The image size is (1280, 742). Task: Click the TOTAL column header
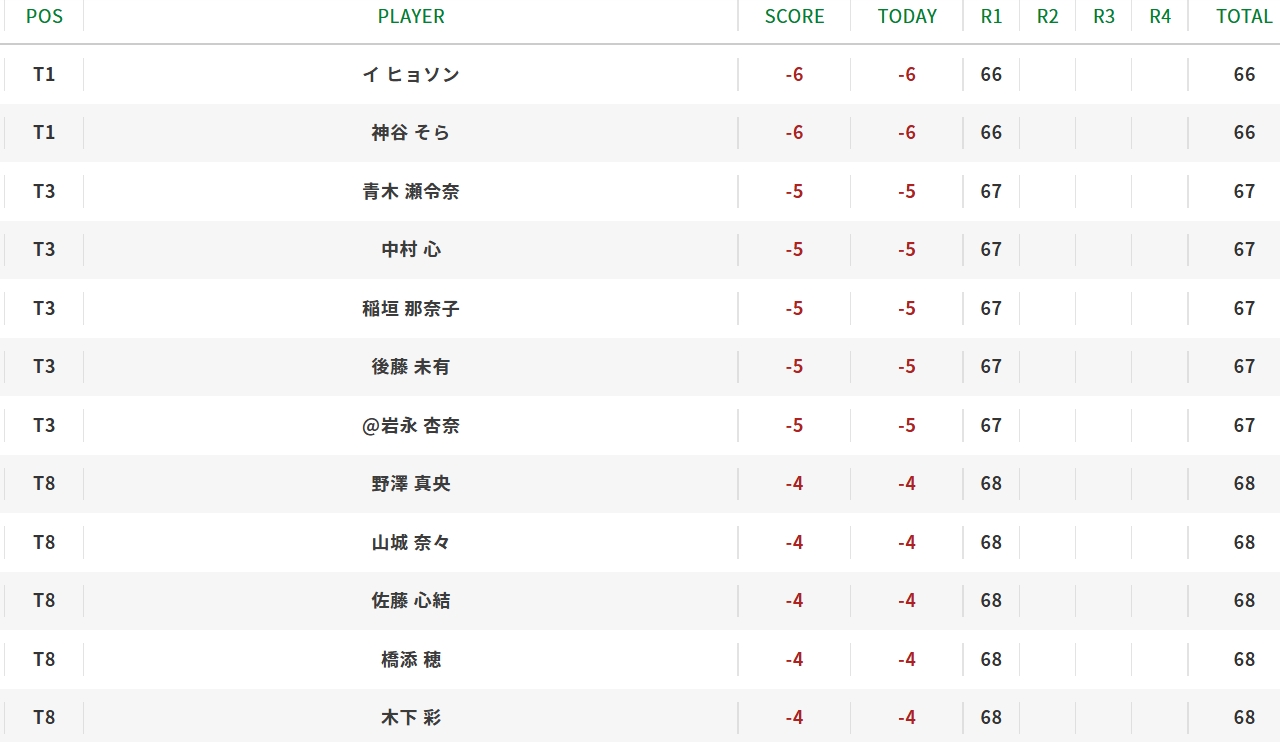1243,16
